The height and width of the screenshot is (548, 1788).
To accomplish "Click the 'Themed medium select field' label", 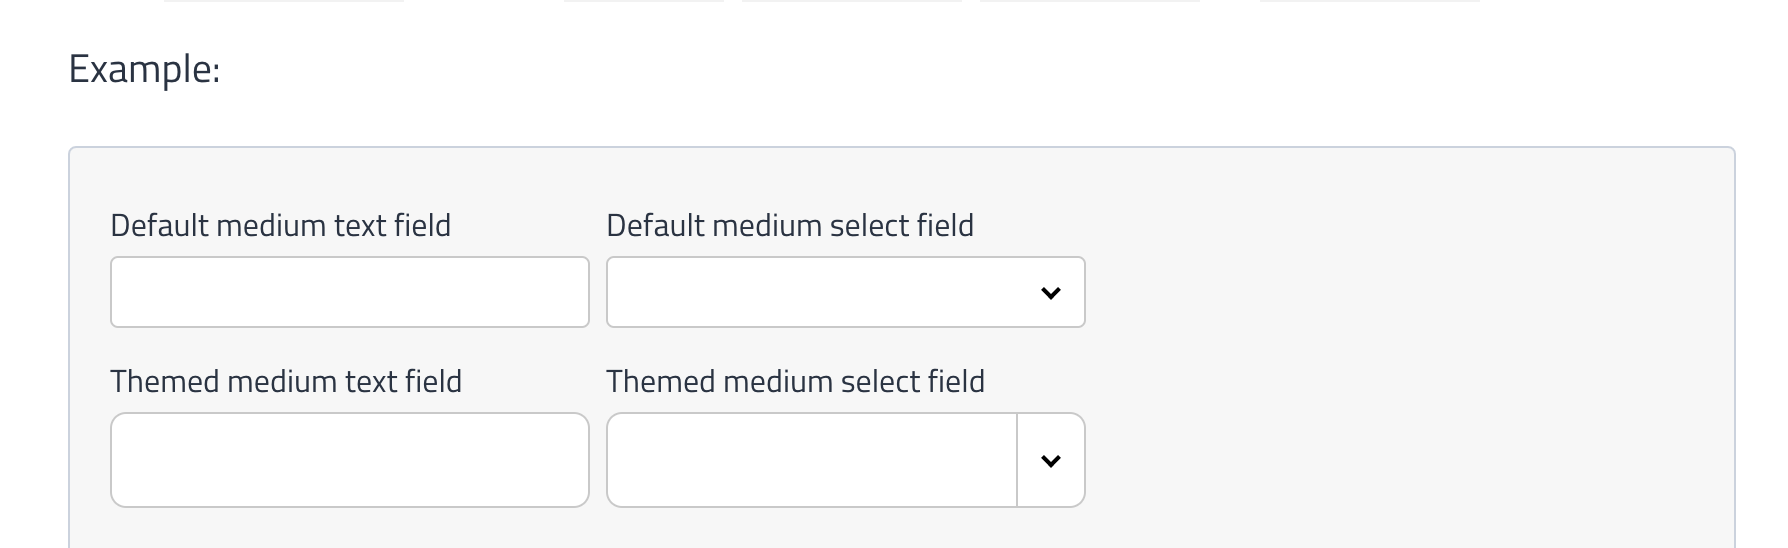I will 795,381.
